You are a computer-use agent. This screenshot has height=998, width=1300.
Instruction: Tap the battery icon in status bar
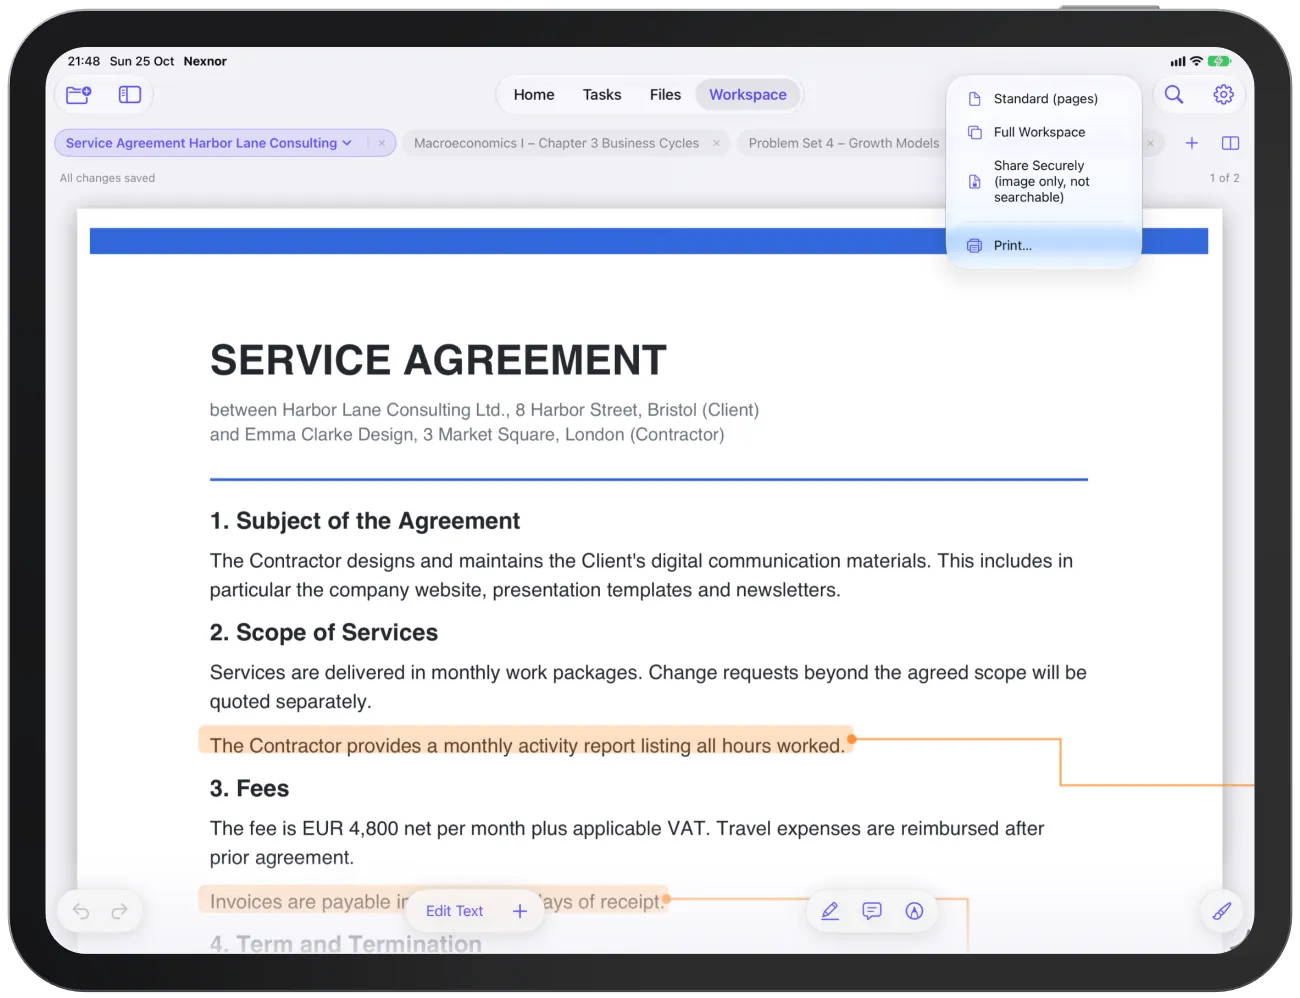tap(1219, 61)
